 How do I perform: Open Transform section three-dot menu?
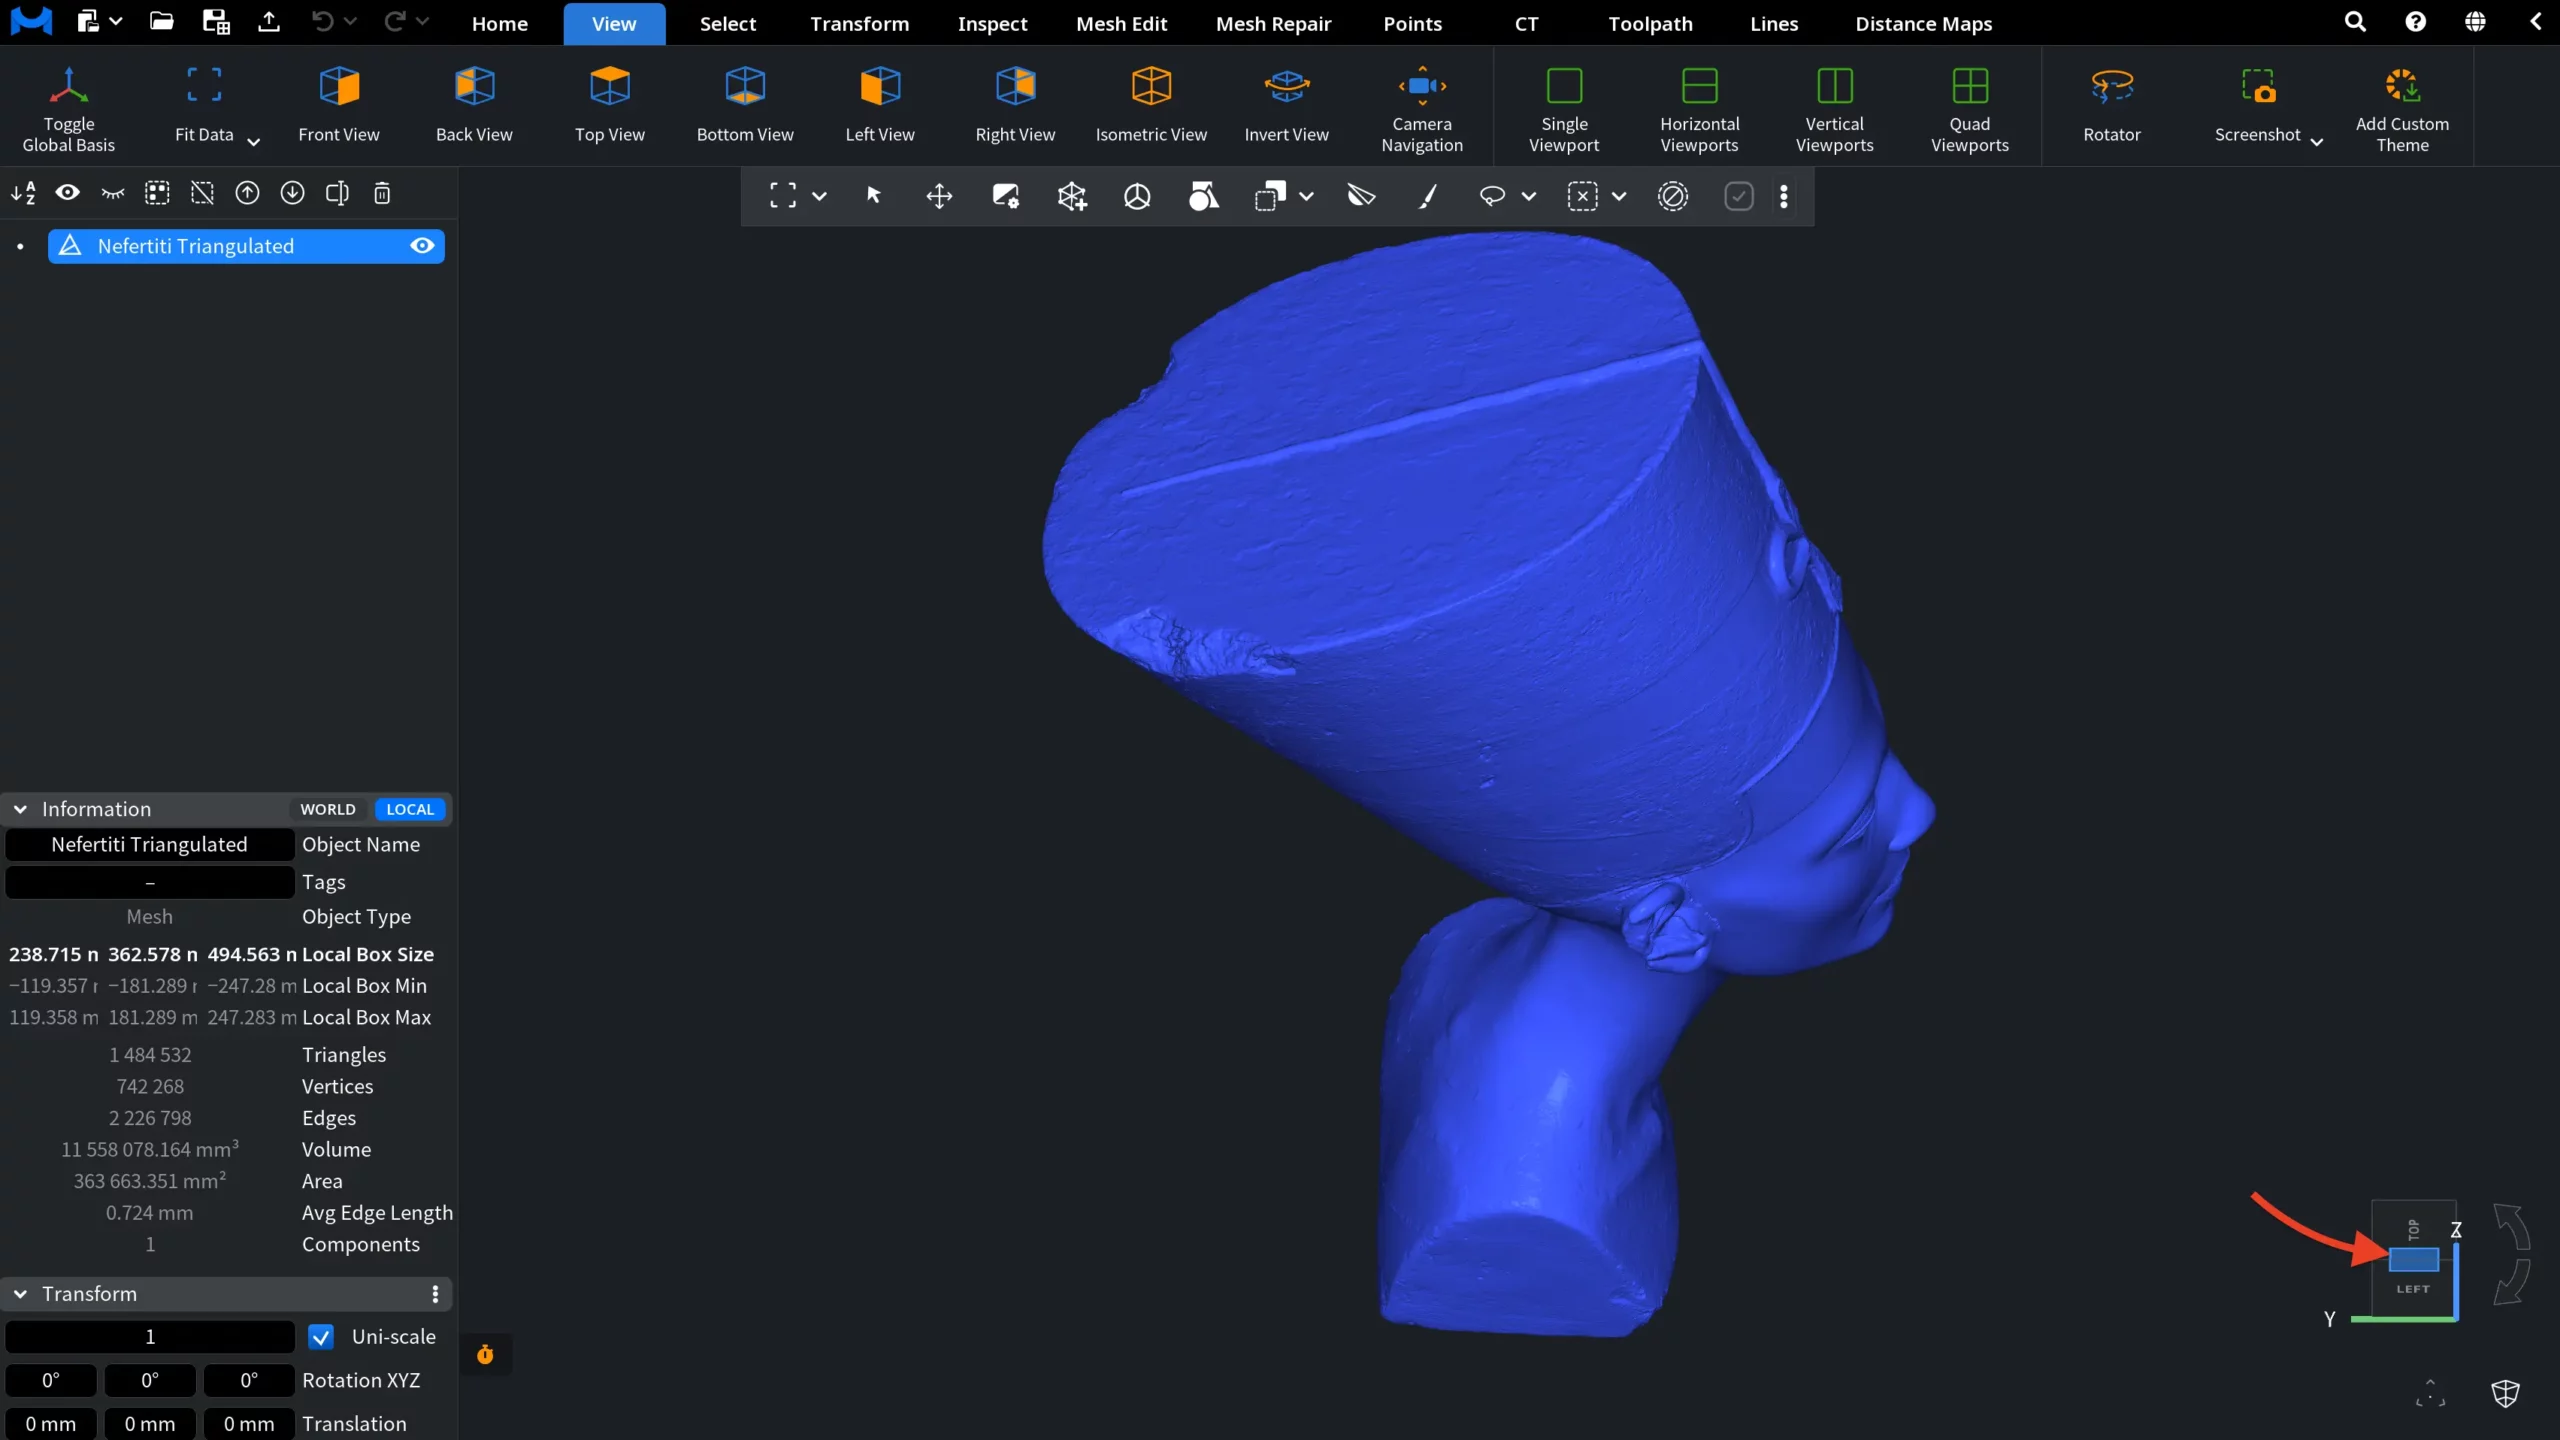tap(435, 1294)
